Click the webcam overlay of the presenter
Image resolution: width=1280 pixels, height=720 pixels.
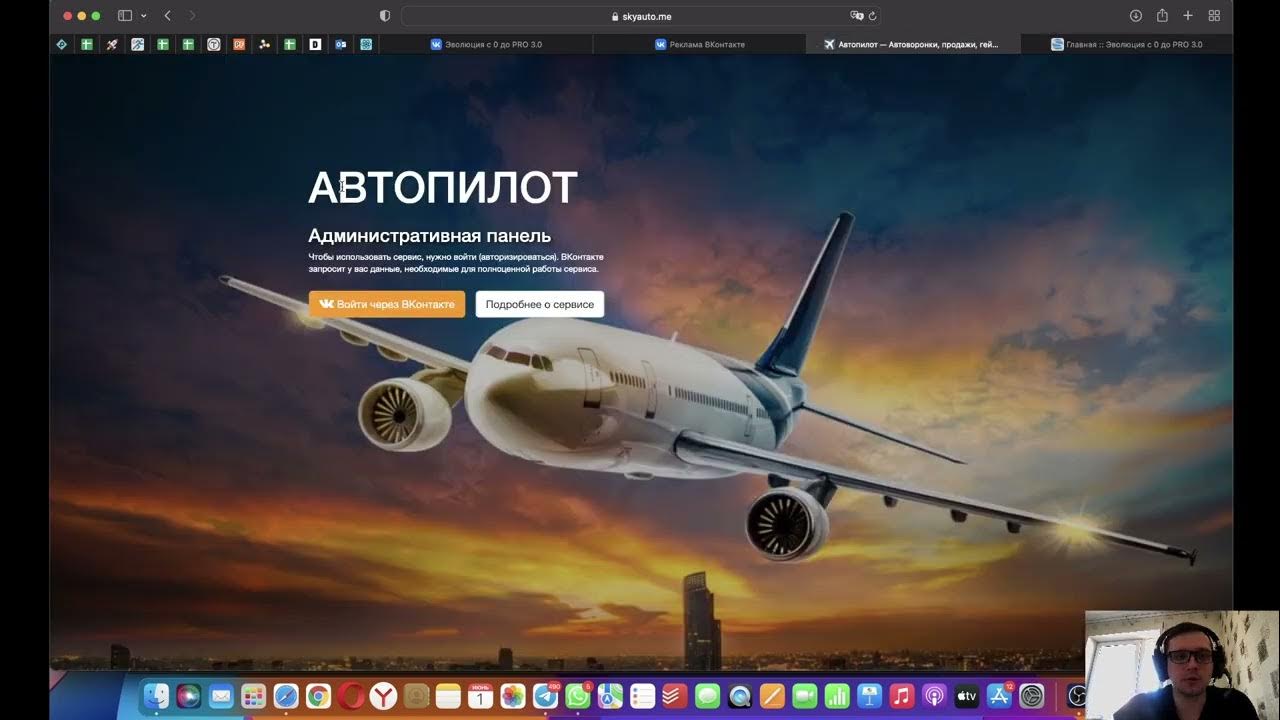[x=1182, y=665]
